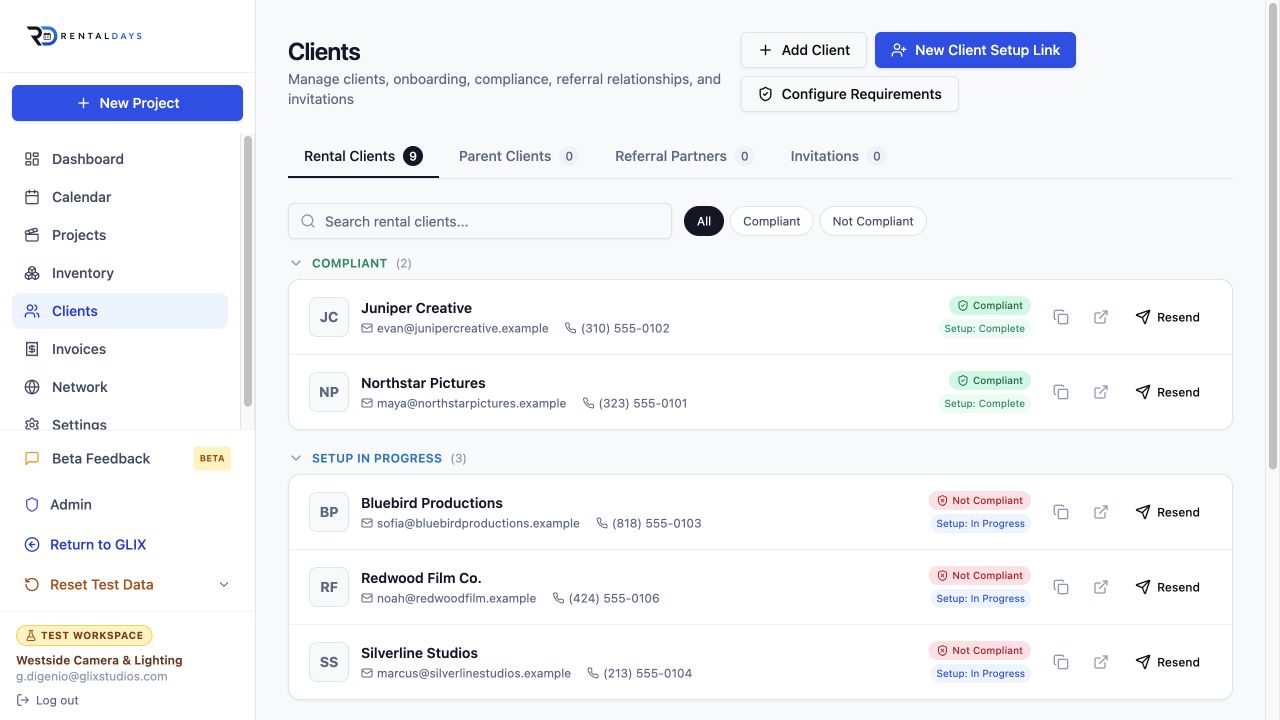Screen dimensions: 1280x720
Task: Resend invite to Silverline Studios
Action: (x=1168, y=662)
